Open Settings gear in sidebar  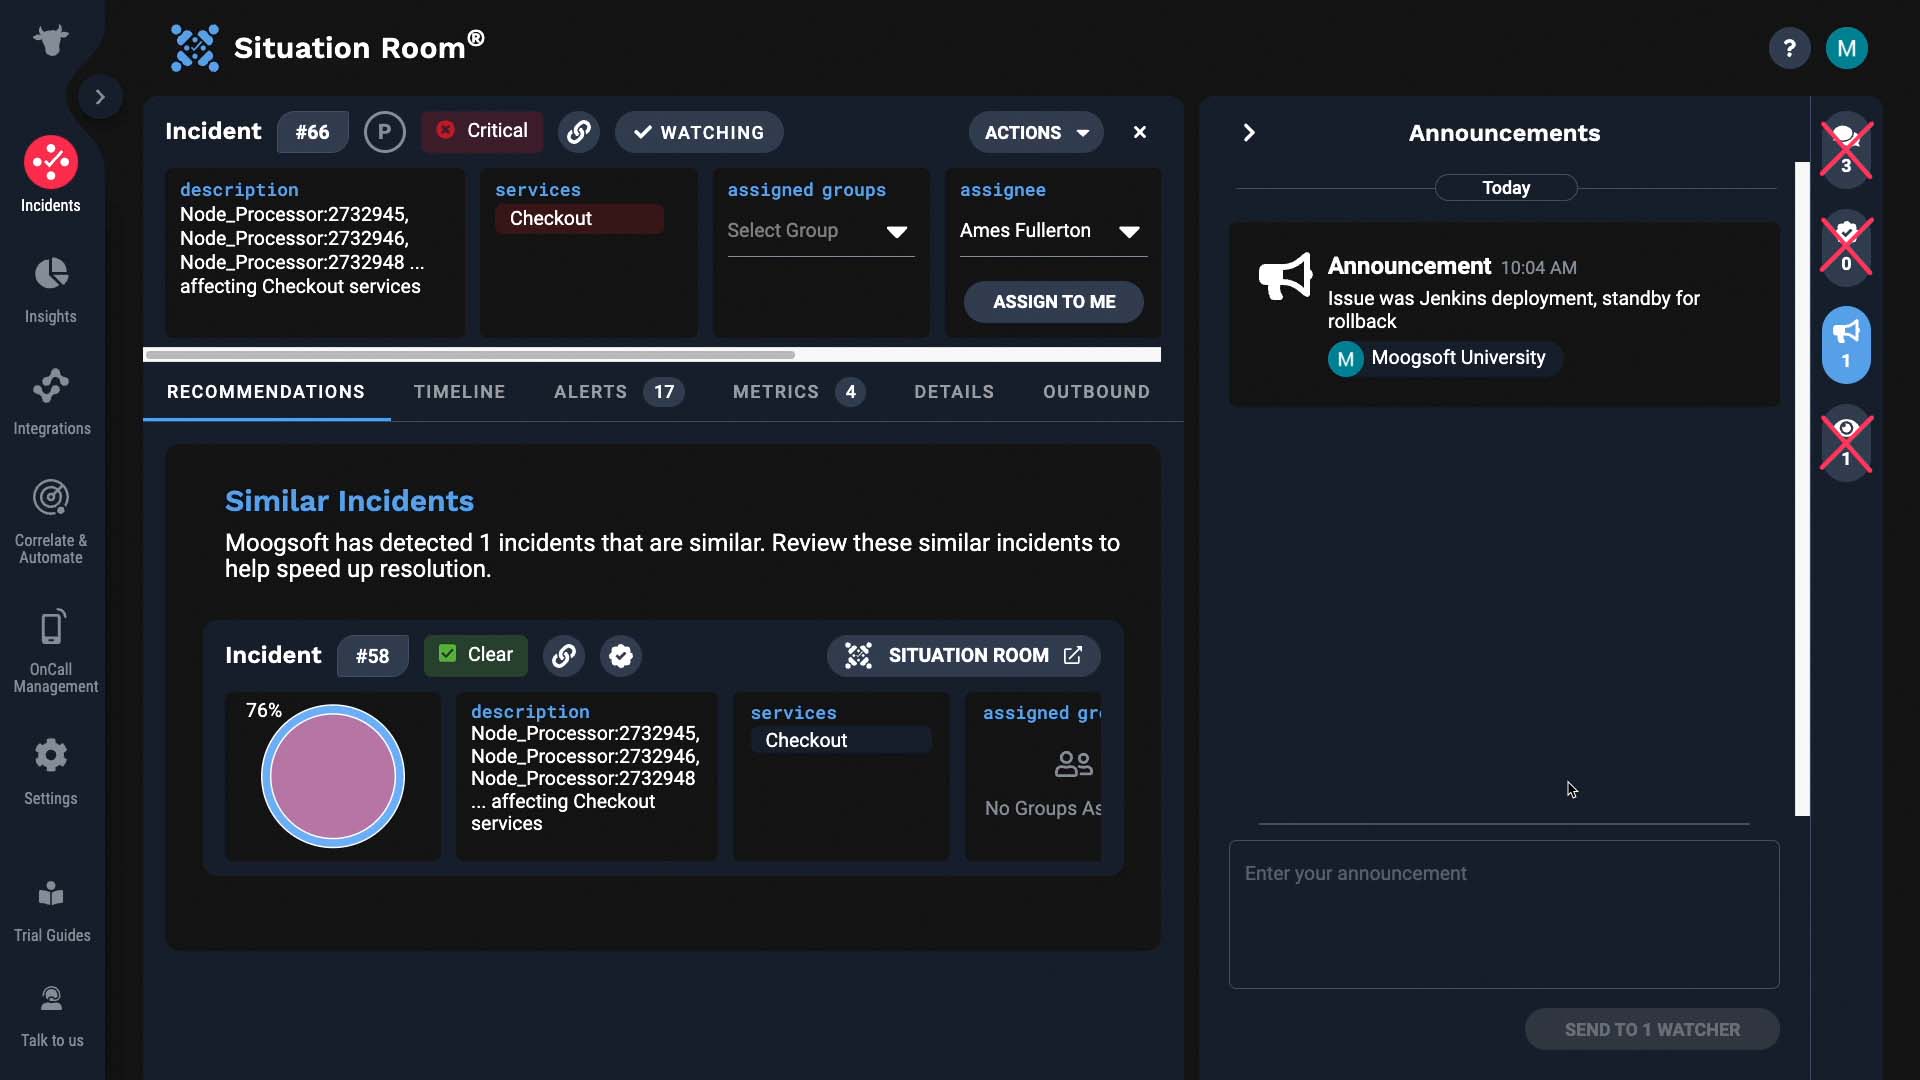tap(51, 771)
